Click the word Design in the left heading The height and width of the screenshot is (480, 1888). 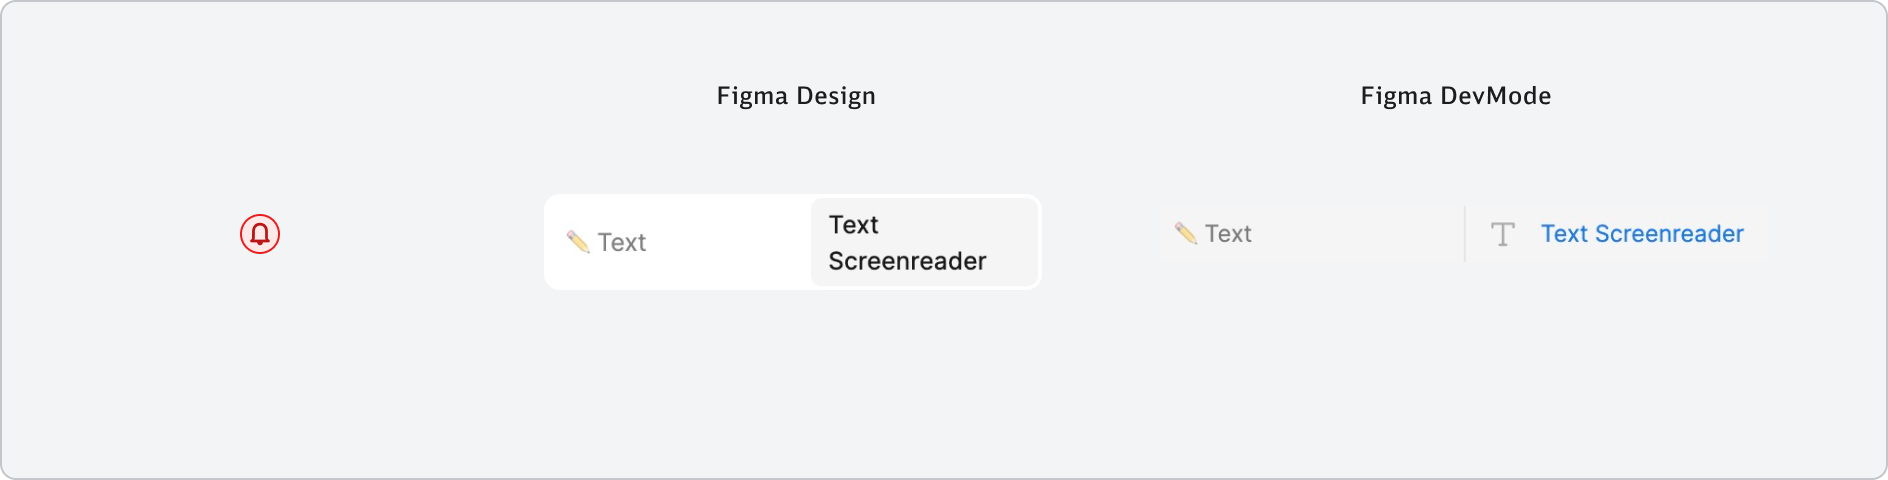point(836,96)
